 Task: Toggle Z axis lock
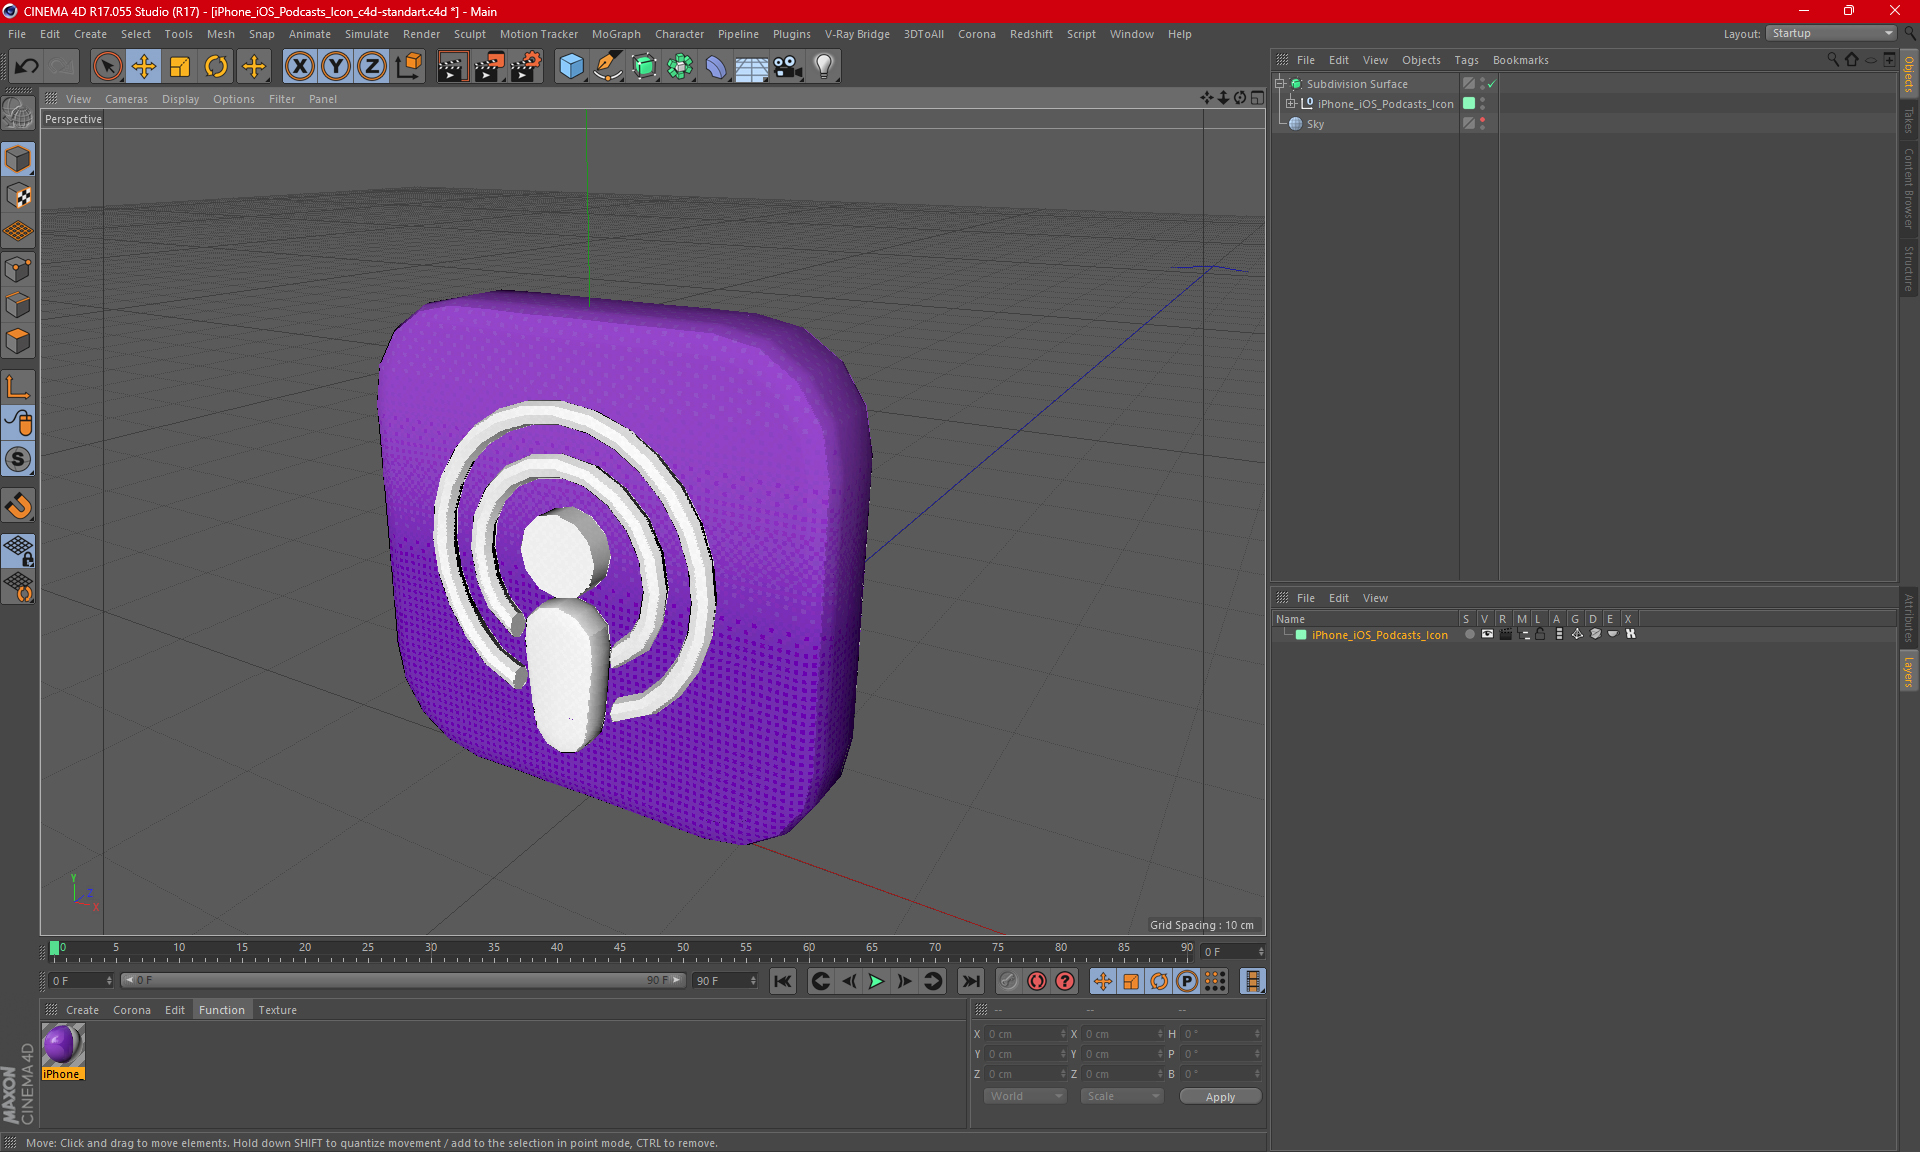372,67
